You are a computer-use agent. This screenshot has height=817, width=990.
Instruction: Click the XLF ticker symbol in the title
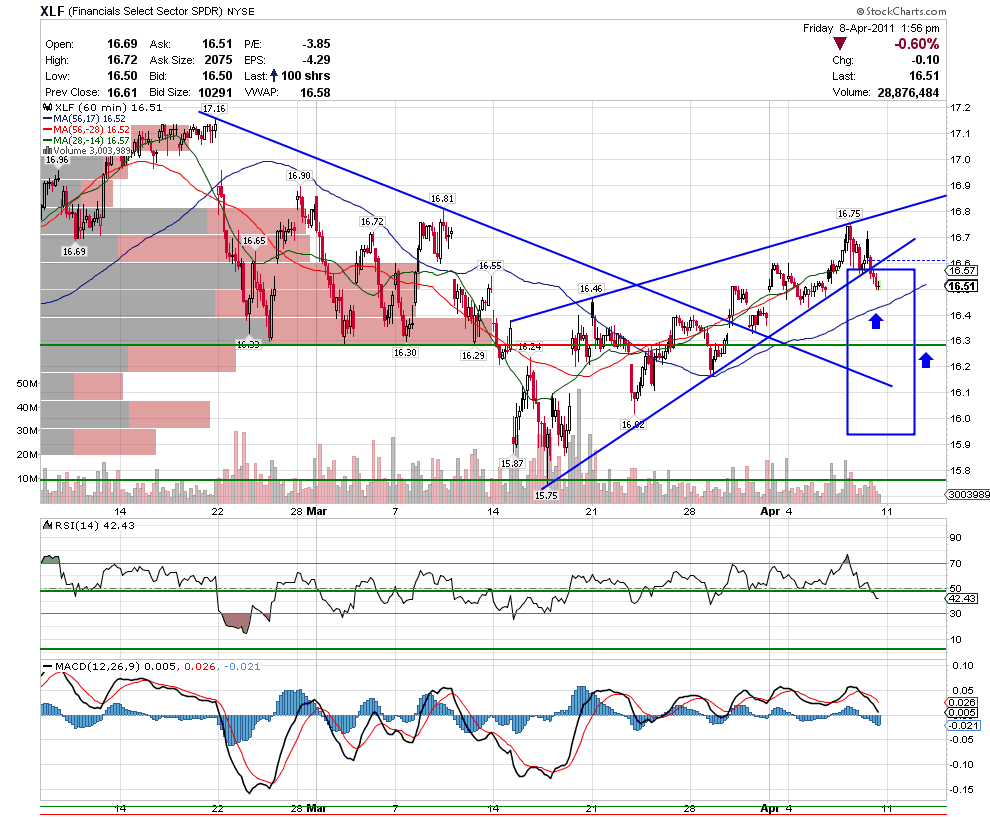point(52,11)
